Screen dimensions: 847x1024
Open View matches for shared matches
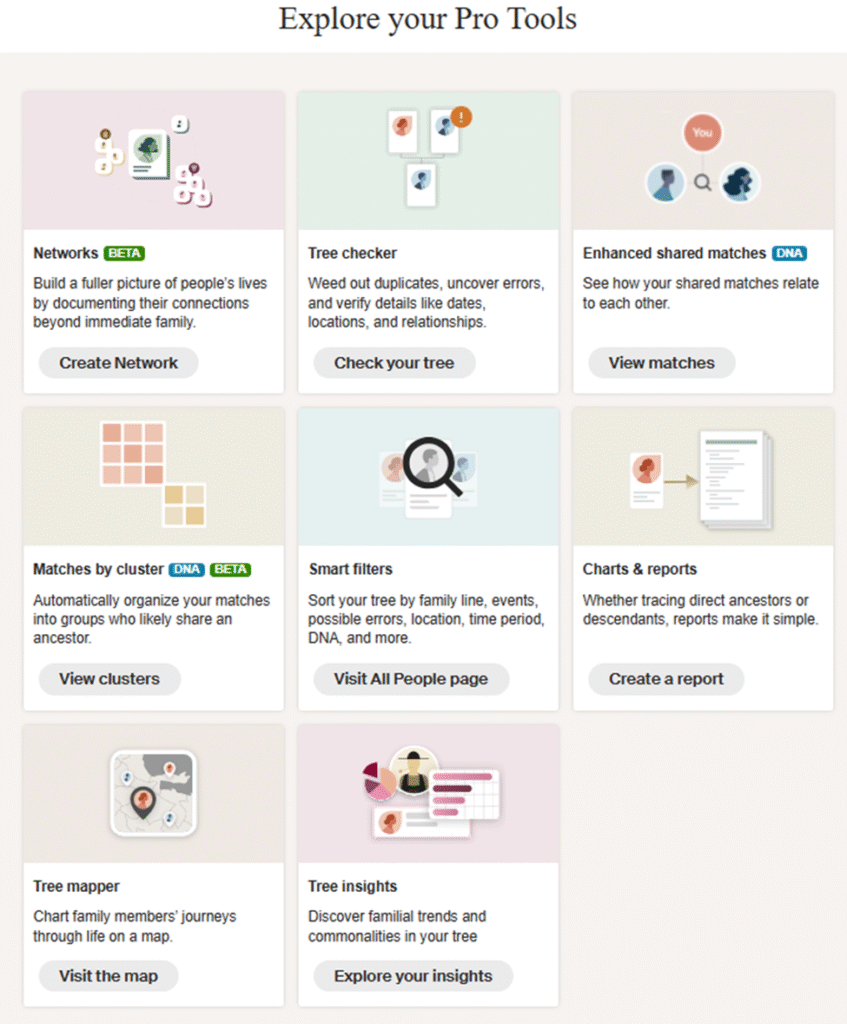tap(661, 363)
